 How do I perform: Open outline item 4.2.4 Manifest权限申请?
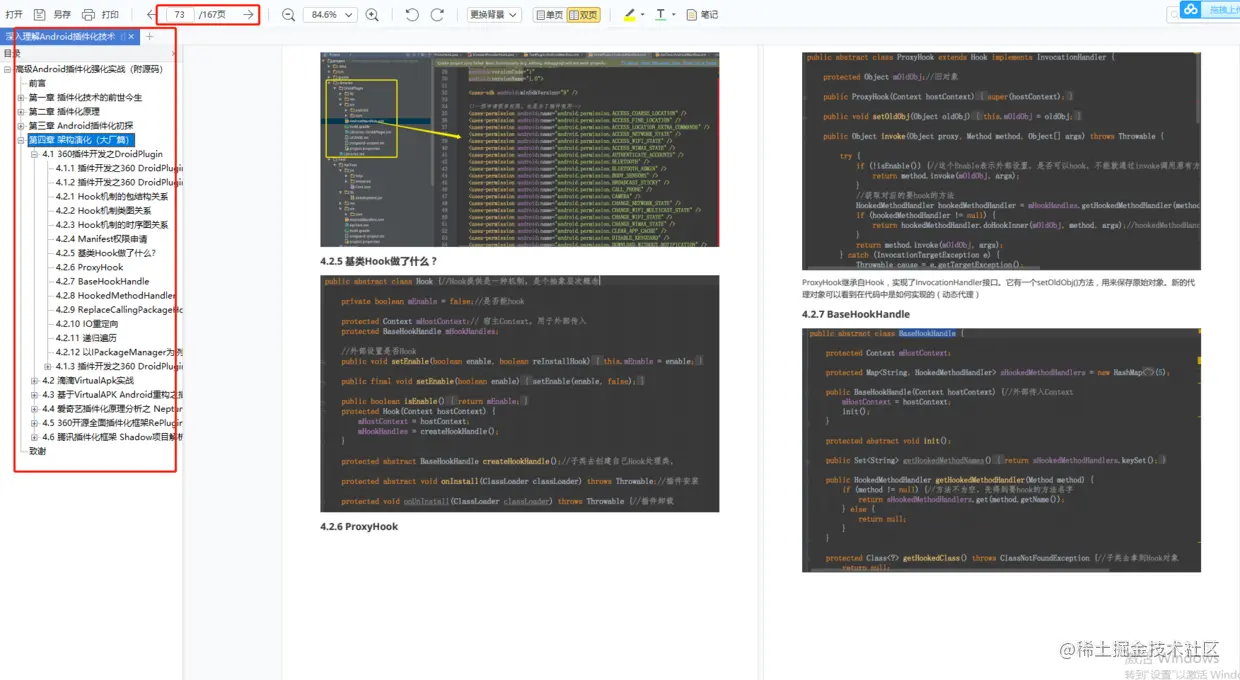(101, 239)
